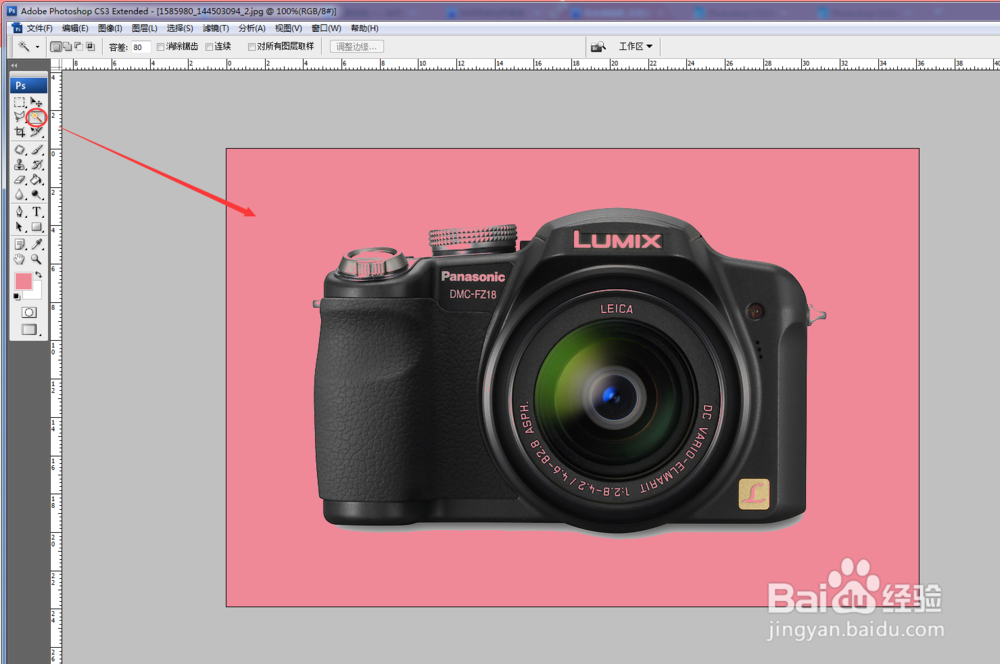1000x664 pixels.
Task: Open the pink foreground color swatch
Action: click(x=23, y=281)
